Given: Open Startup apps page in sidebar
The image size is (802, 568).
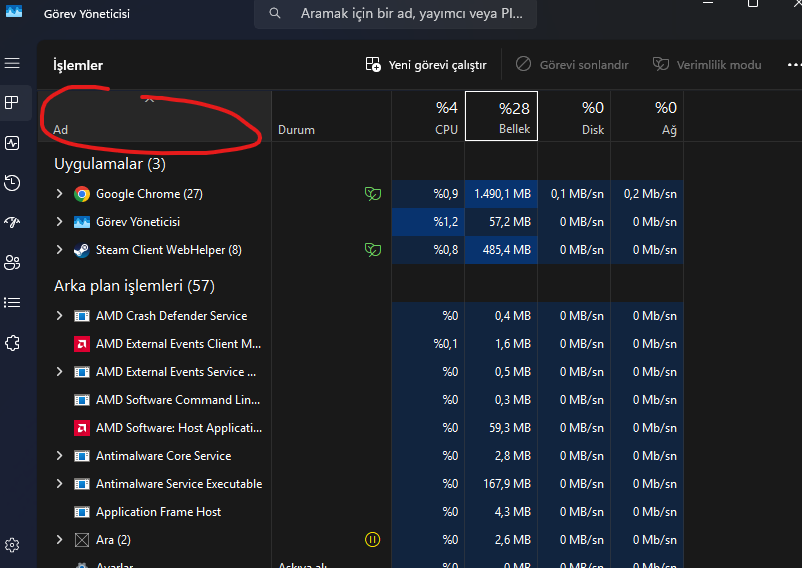Looking at the screenshot, I should pos(12,222).
